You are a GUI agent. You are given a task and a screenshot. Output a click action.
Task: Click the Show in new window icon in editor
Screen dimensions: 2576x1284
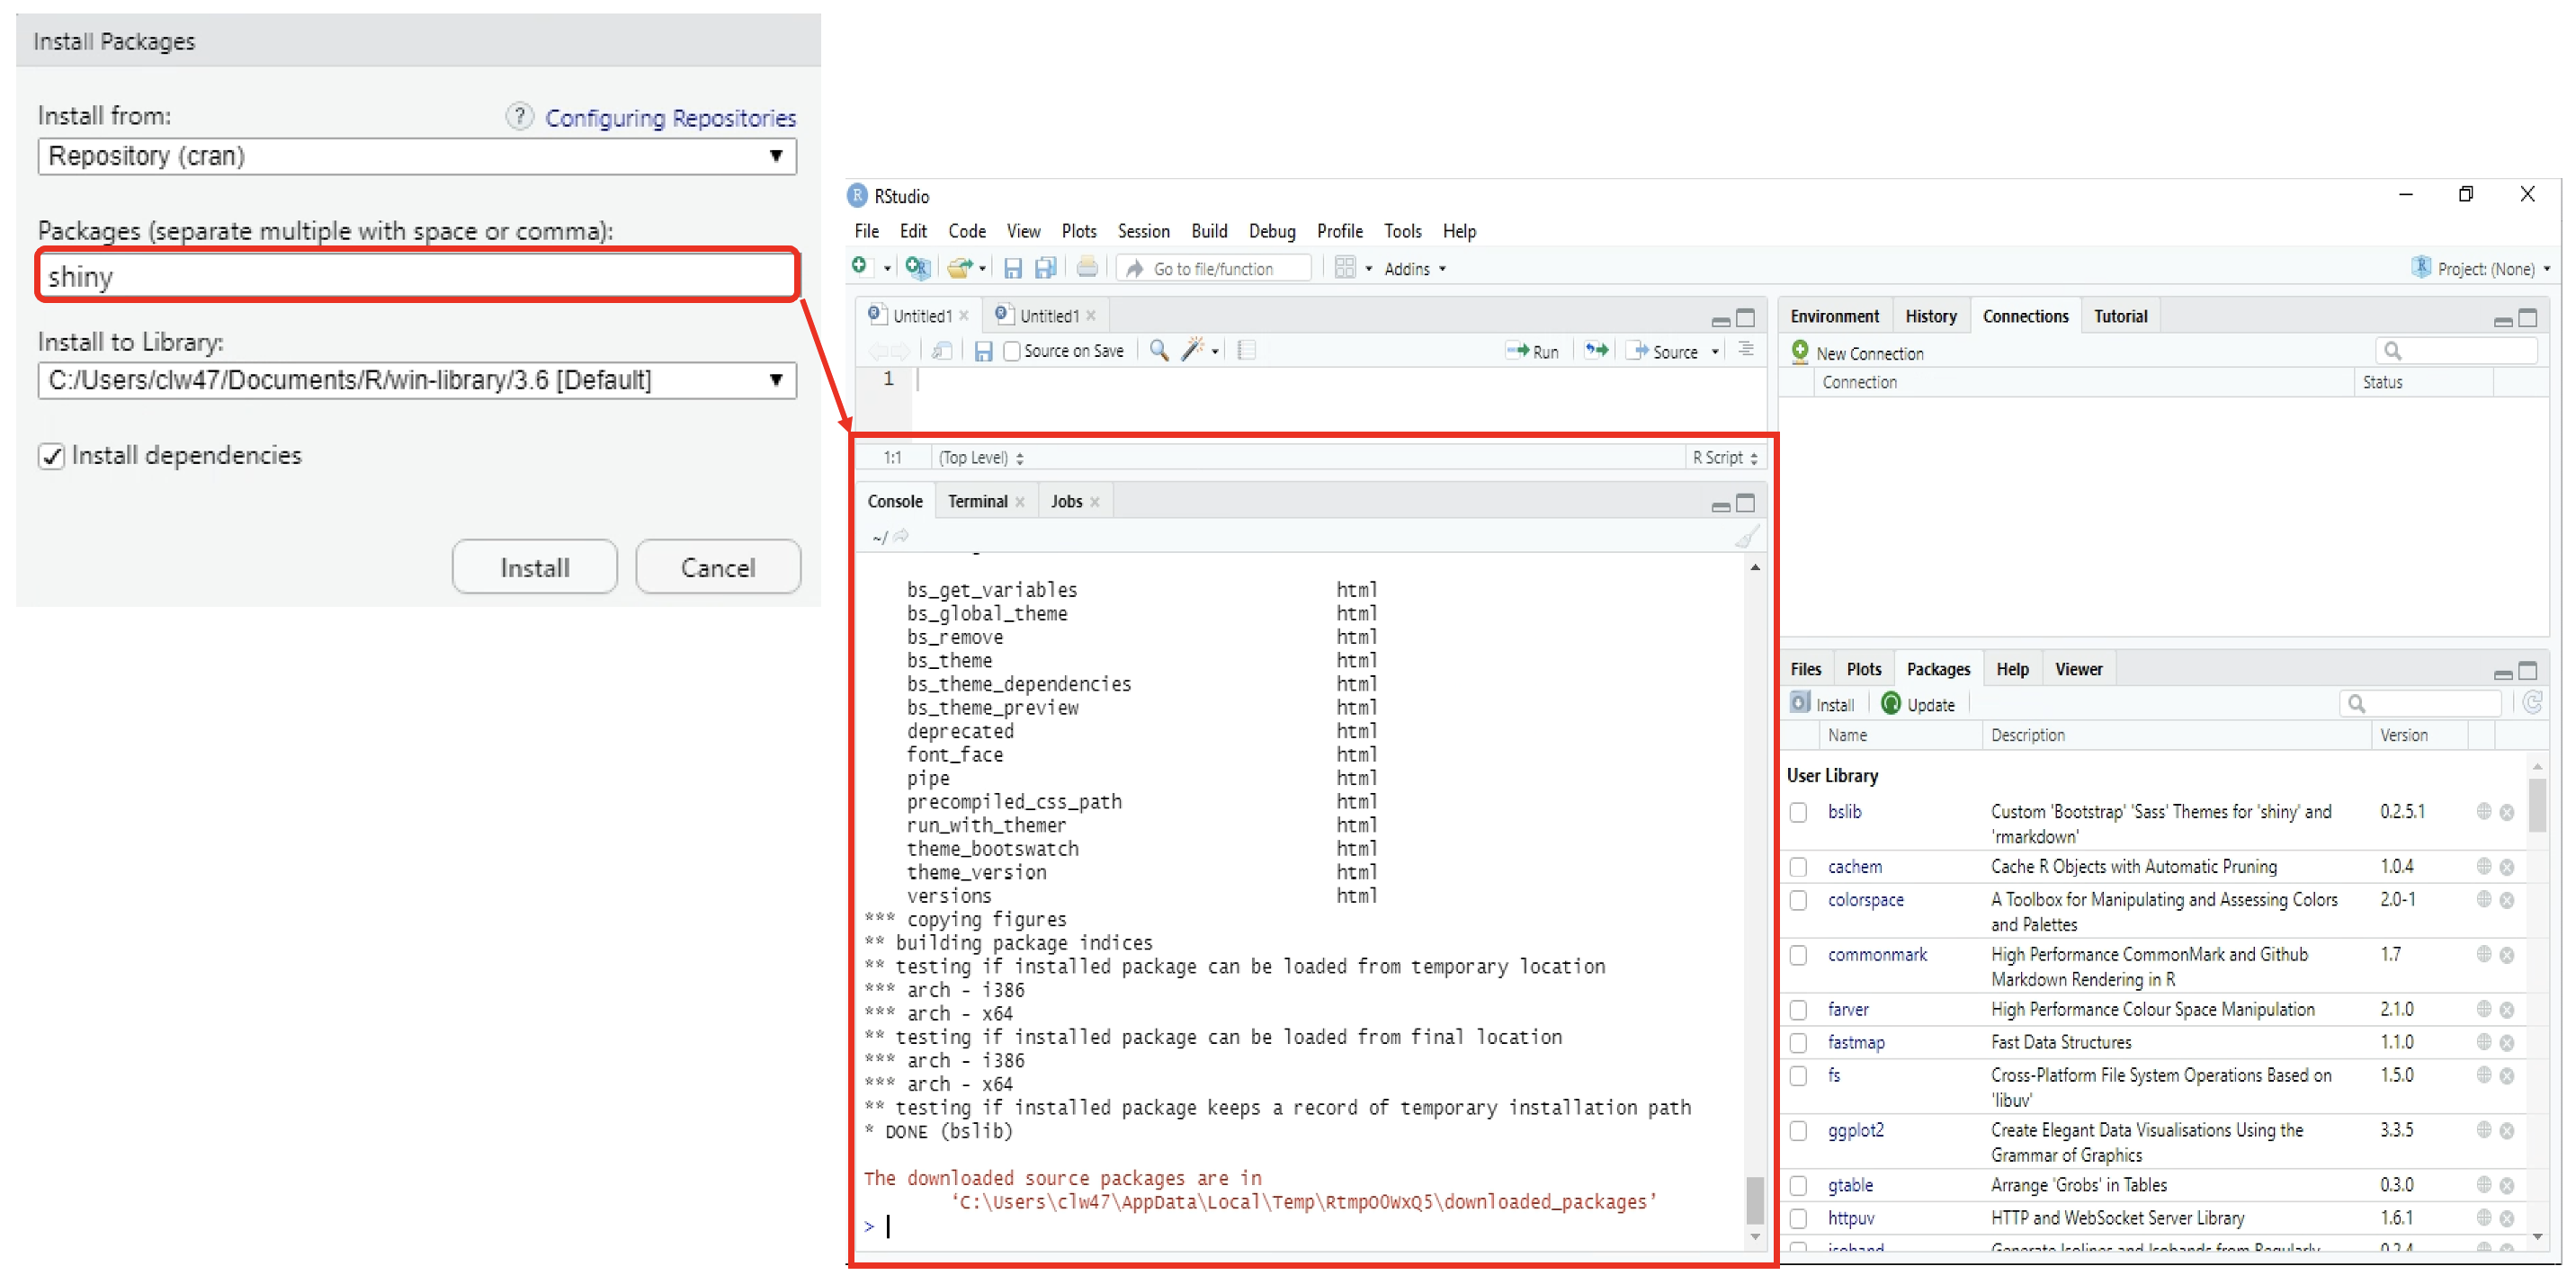click(941, 351)
